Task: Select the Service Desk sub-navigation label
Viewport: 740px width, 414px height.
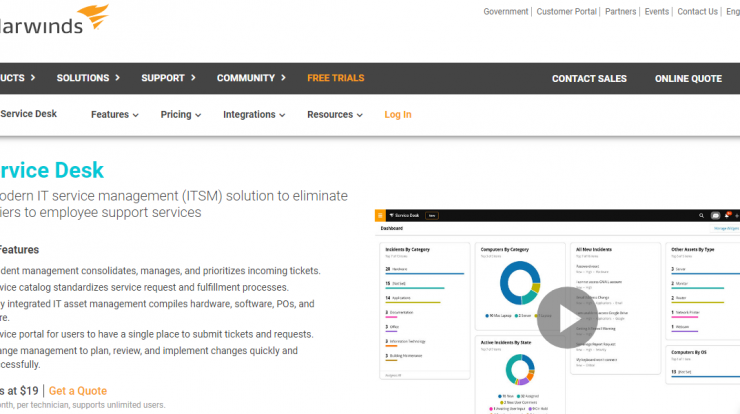Action: [28, 114]
